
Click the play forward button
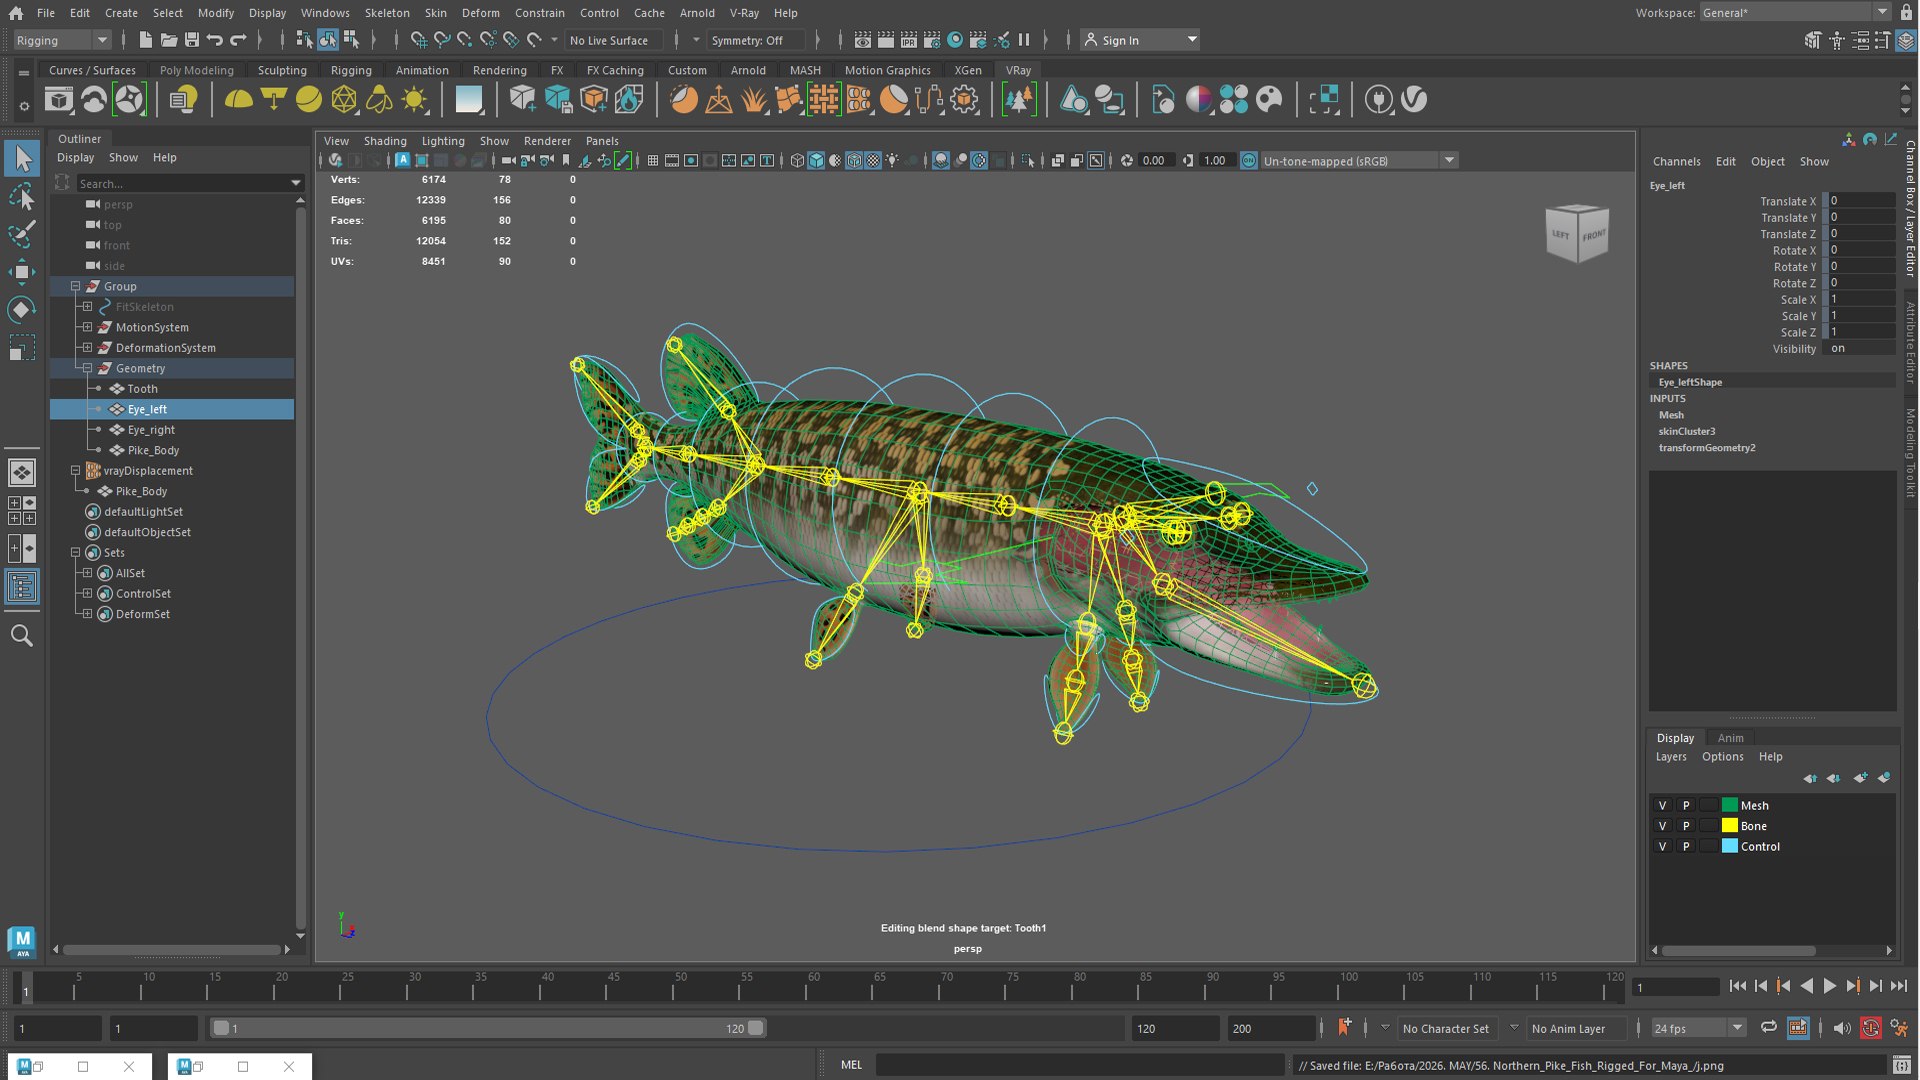tap(1830, 986)
